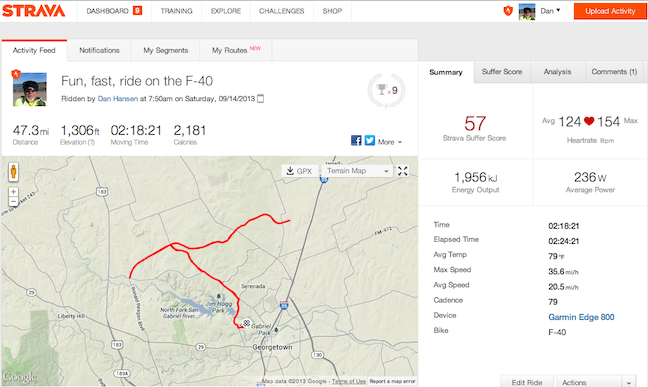This screenshot has width=648, height=387.
Task: Zoom in on the map
Action: point(13,192)
